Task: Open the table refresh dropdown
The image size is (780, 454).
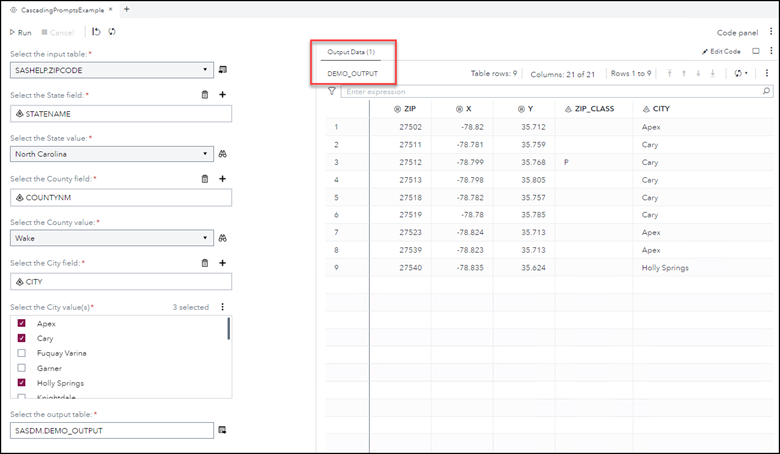Action: [741, 74]
